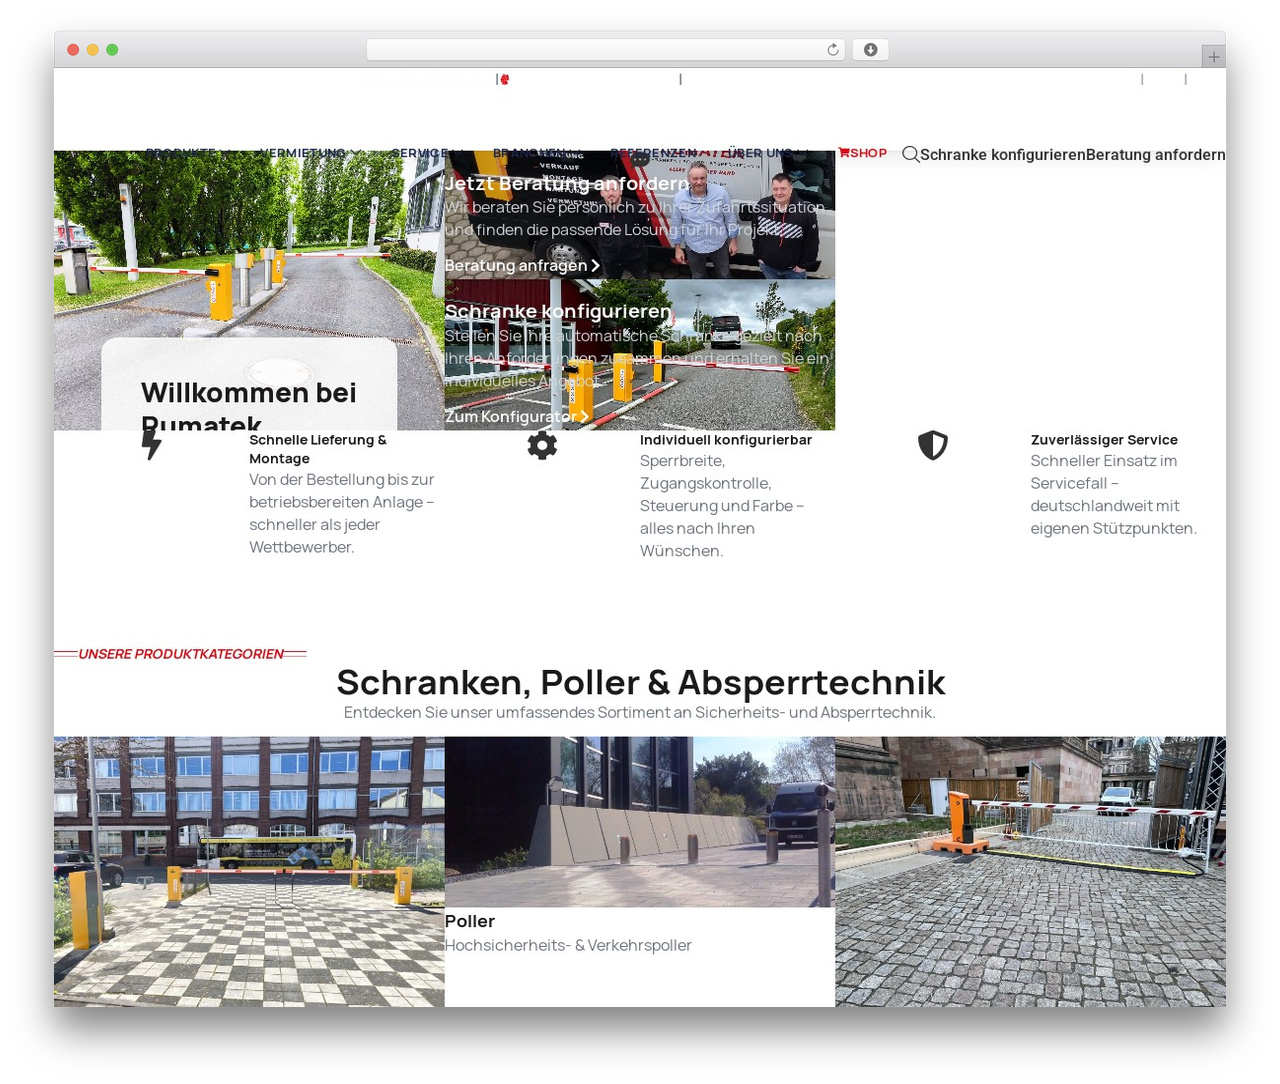The height and width of the screenshot is (1084, 1280).
Task: Open the SHOP link in navigation
Action: [x=862, y=153]
